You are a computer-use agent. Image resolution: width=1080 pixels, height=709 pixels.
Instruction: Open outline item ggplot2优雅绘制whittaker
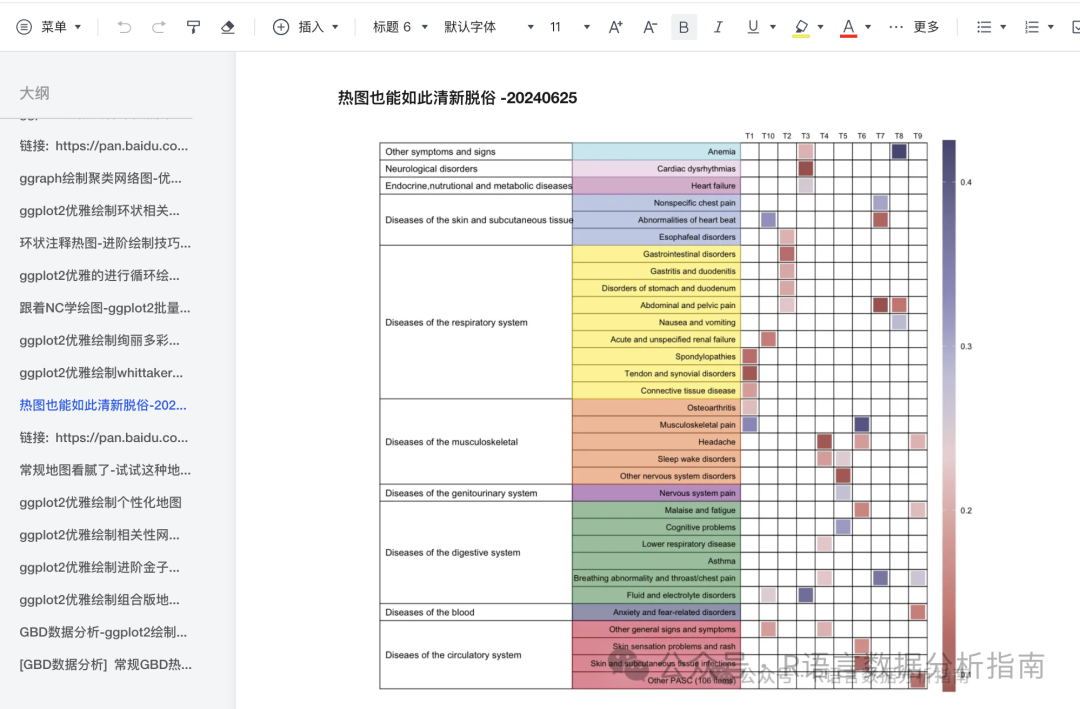(x=101, y=373)
